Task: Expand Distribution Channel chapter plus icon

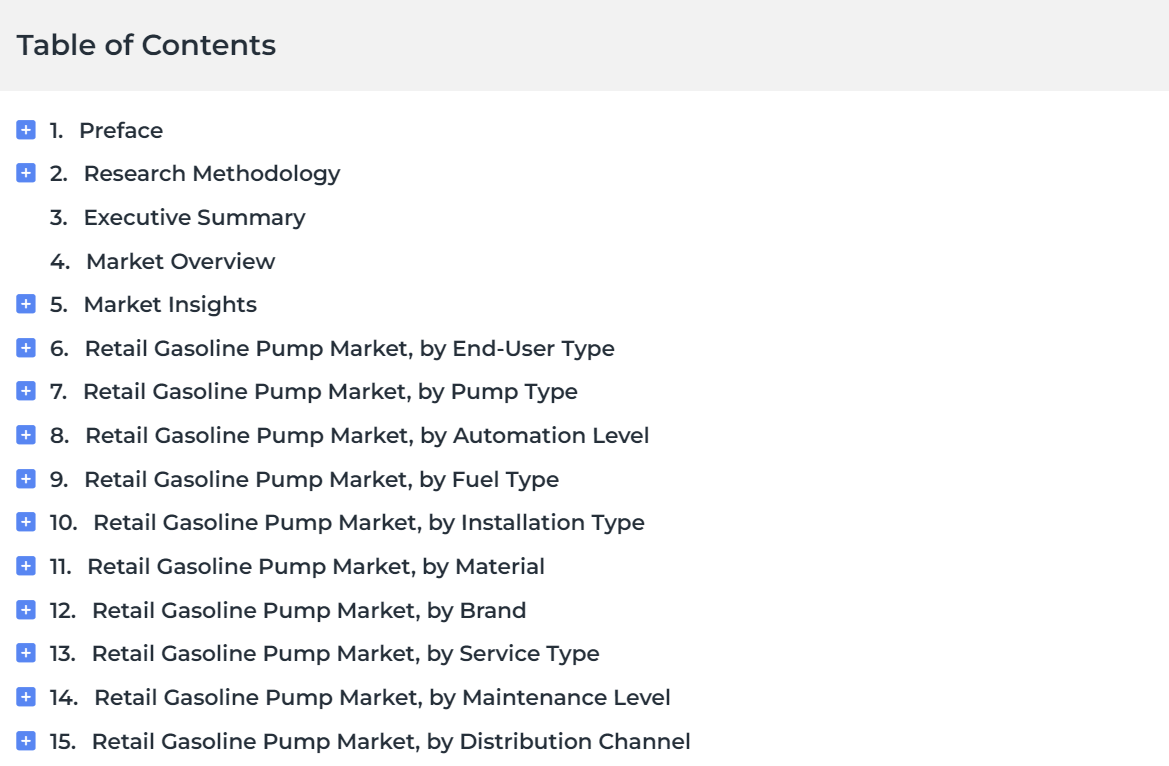Action: (x=26, y=741)
